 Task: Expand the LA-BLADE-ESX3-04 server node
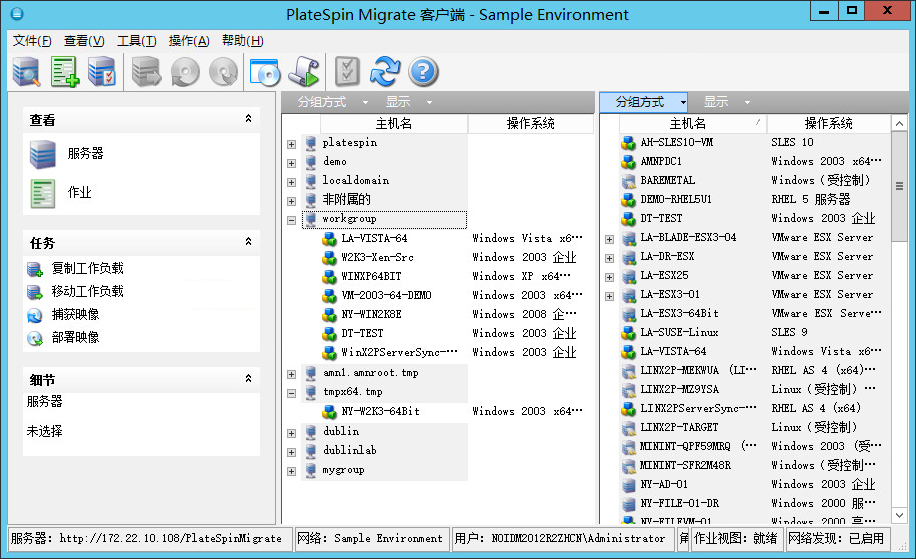coord(609,239)
